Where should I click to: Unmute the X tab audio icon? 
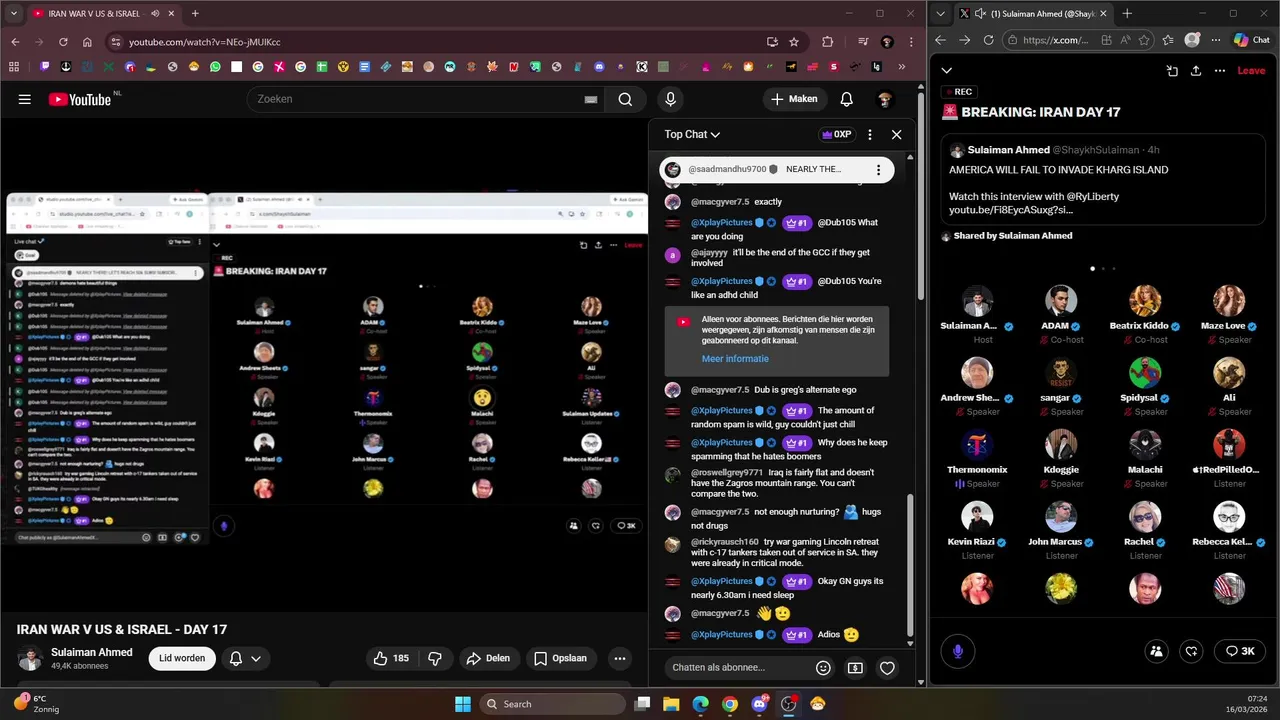pos(979,14)
